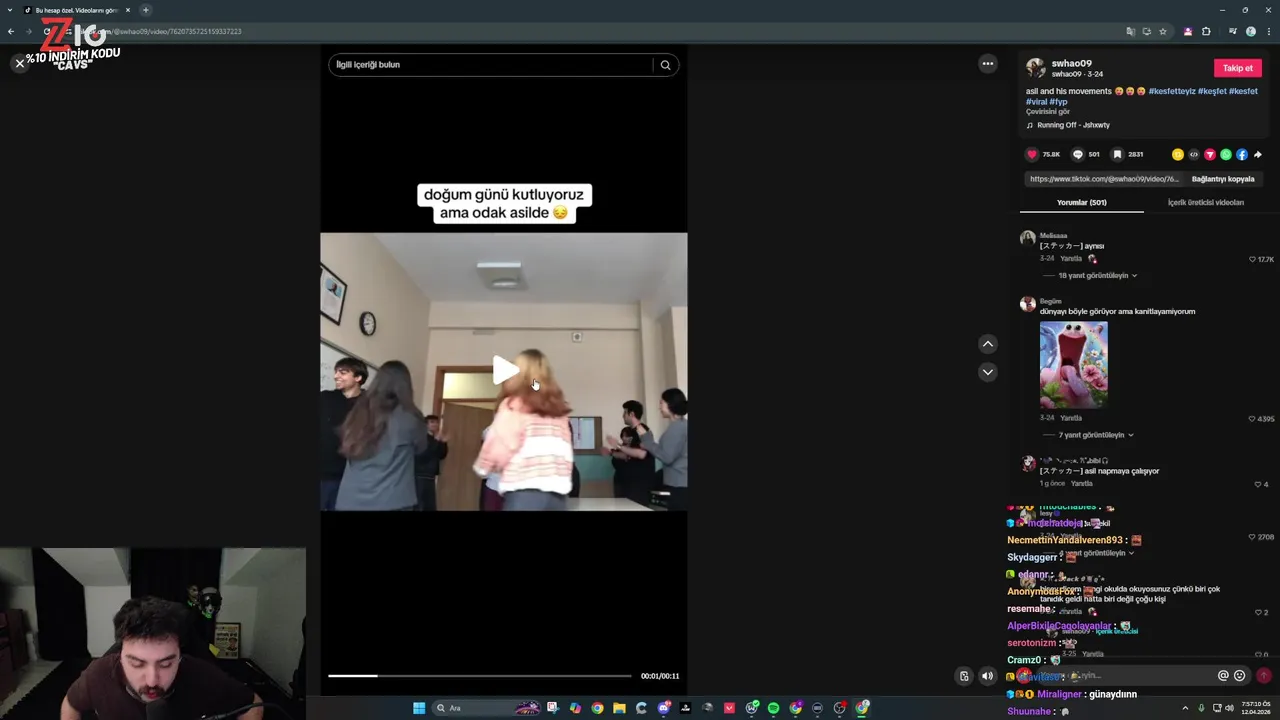Screen dimensions: 1280x720
Task: Toggle auto-scroll icon beside volume
Action: pos(964,676)
